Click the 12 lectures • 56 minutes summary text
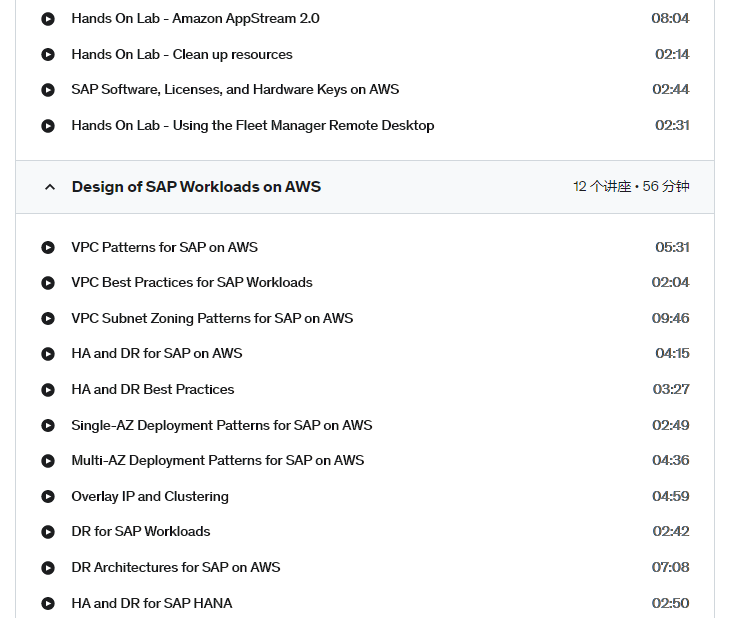 tap(631, 186)
